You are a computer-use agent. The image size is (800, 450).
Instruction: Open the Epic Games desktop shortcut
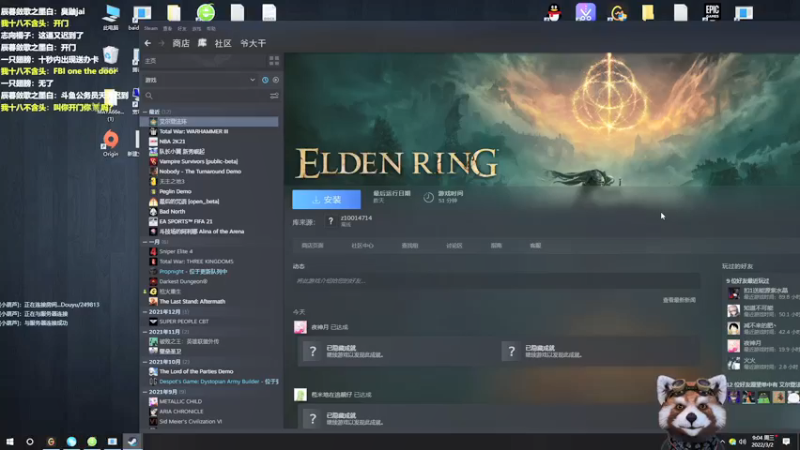(x=712, y=12)
